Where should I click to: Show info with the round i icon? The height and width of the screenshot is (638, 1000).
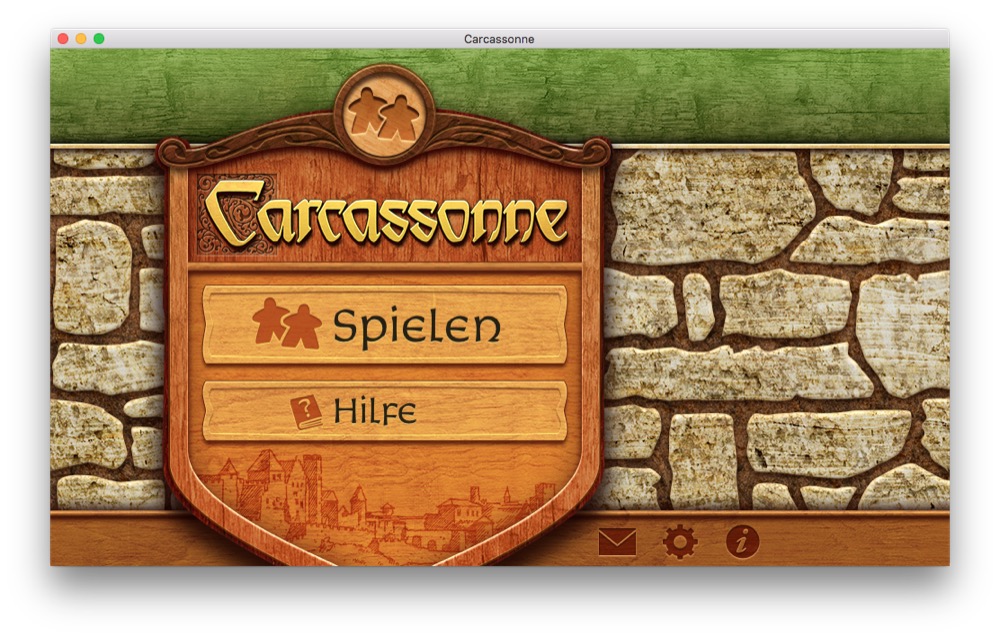click(742, 542)
